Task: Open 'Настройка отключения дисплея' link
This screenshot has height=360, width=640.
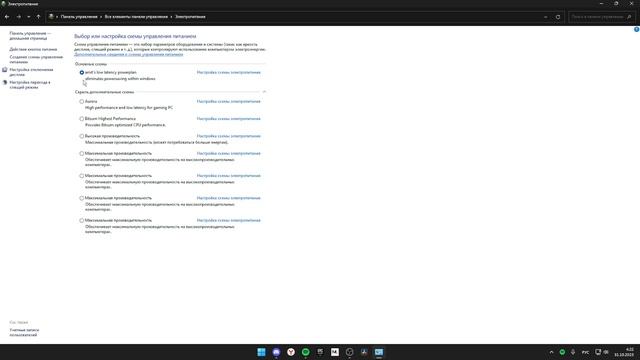Action: [x=31, y=72]
